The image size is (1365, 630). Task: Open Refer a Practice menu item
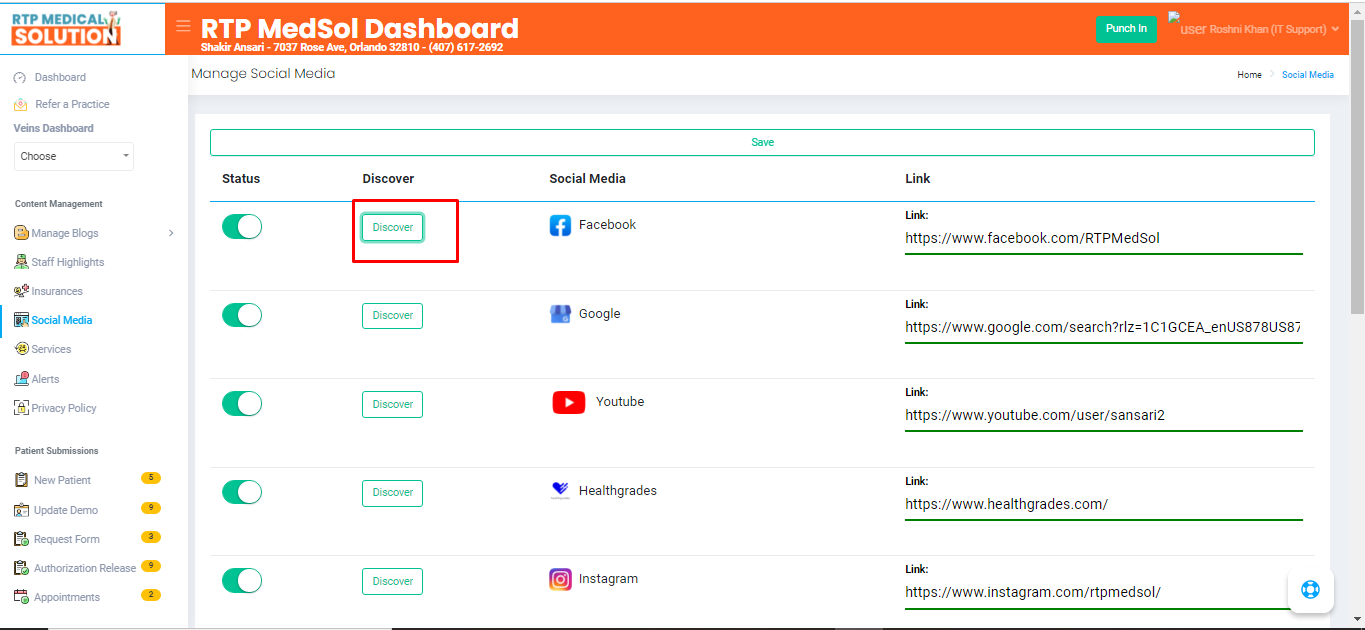(72, 104)
